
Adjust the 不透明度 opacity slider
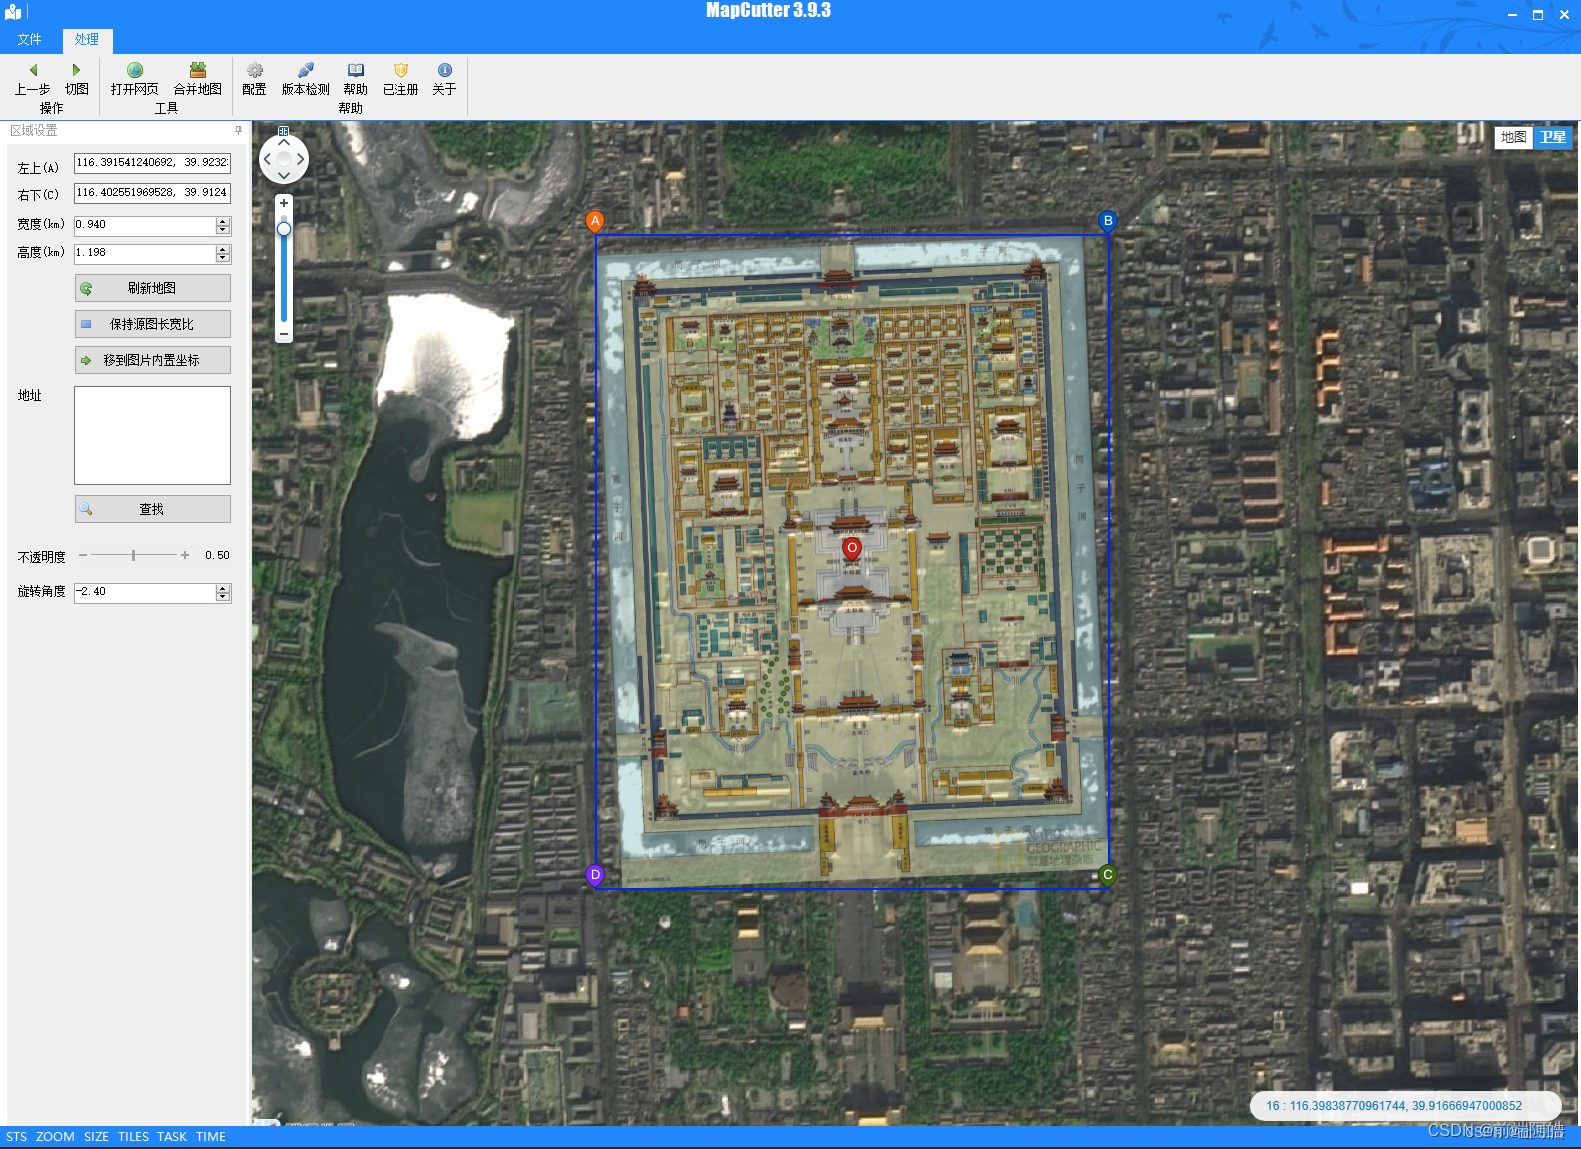tap(133, 555)
